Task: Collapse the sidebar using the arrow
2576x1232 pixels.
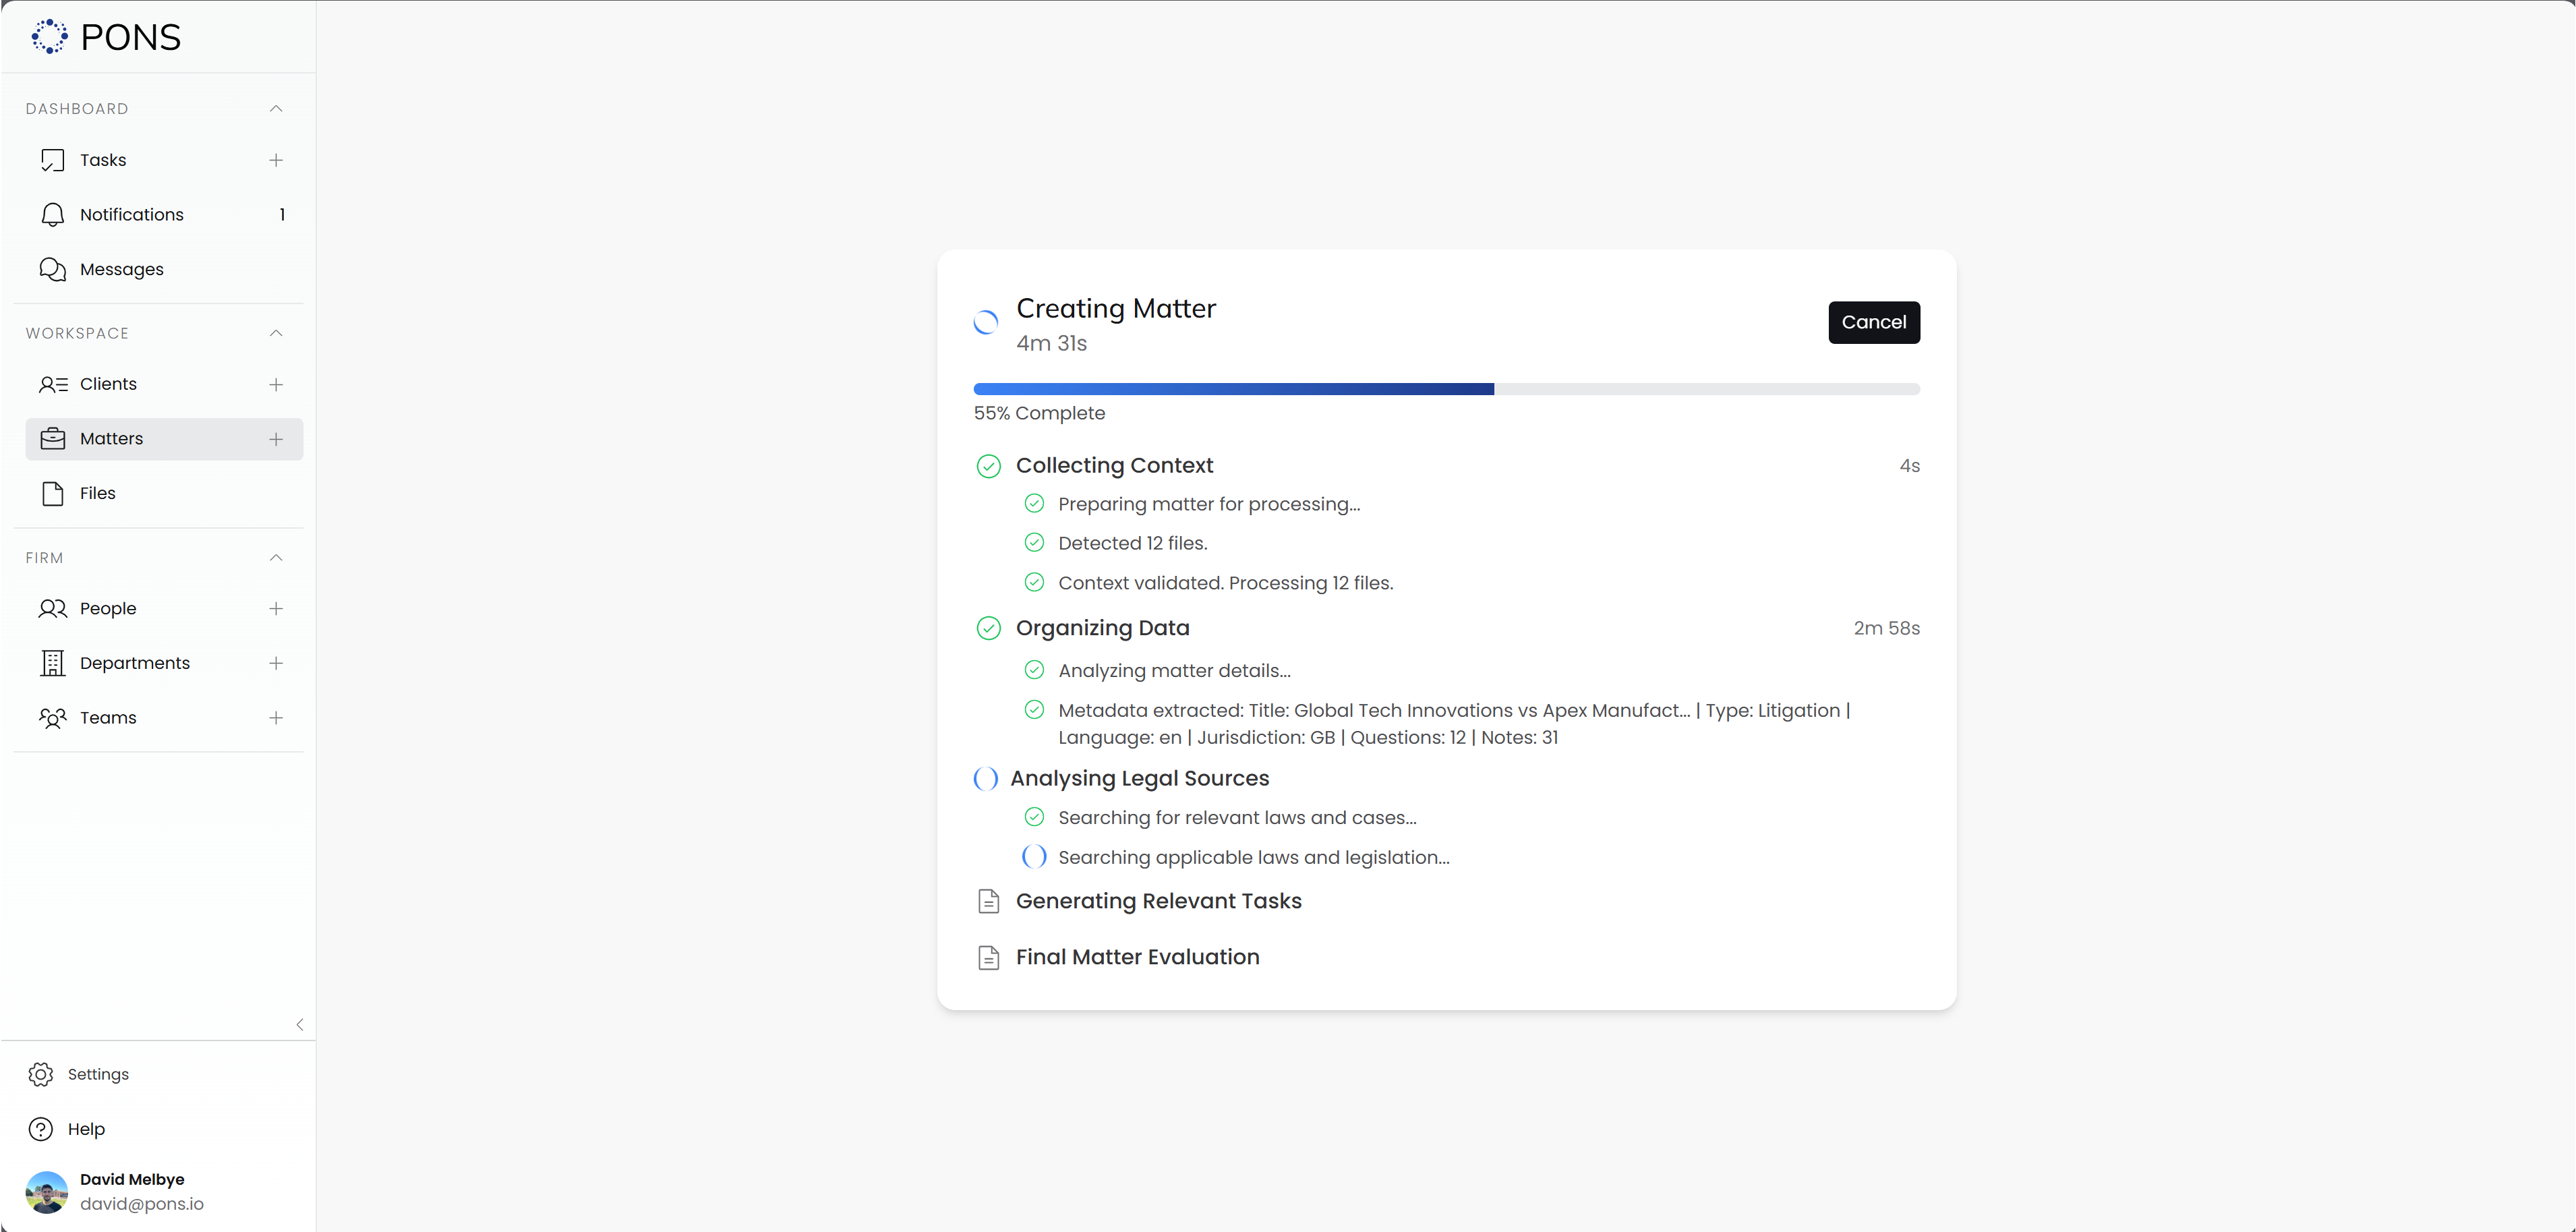Action: [300, 1024]
